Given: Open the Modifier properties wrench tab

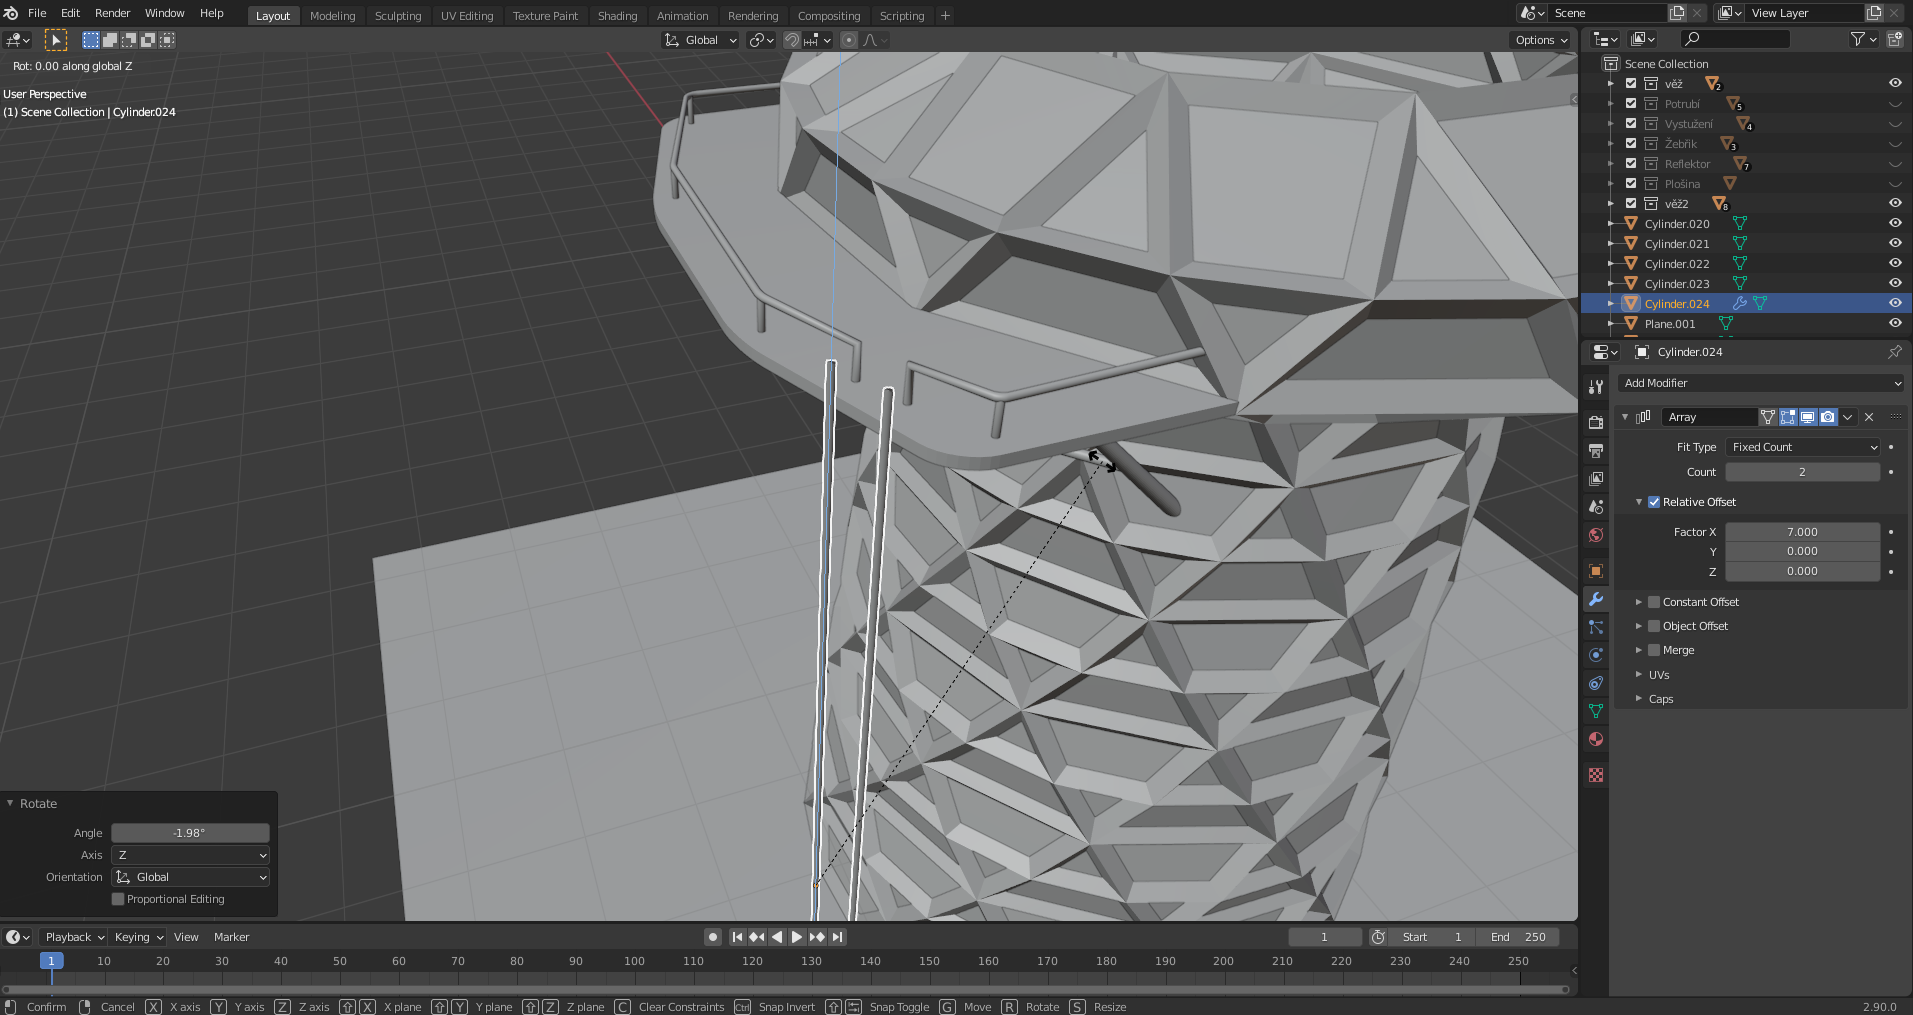Looking at the screenshot, I should 1596,599.
